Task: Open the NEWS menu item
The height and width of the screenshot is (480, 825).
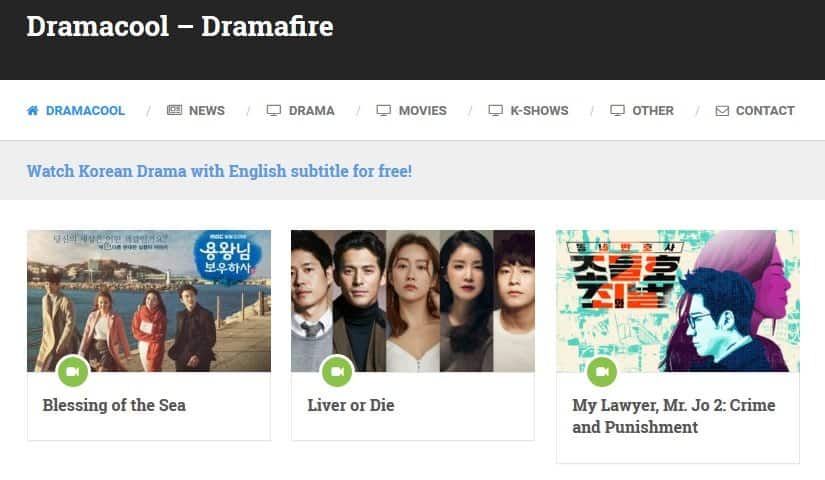Action: (x=207, y=111)
